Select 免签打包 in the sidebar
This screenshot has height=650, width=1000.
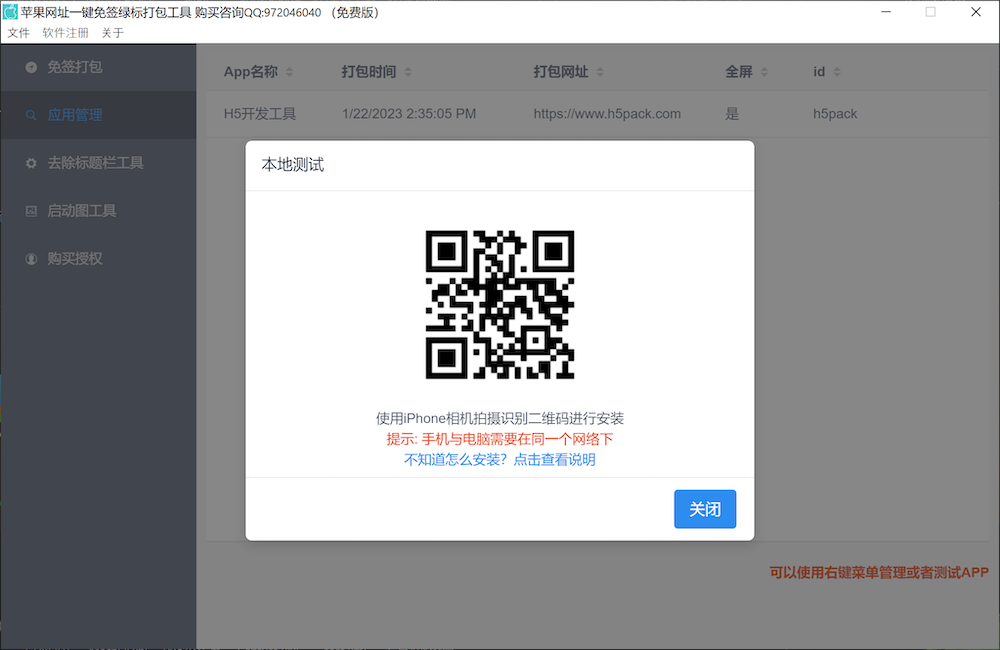tap(98, 67)
